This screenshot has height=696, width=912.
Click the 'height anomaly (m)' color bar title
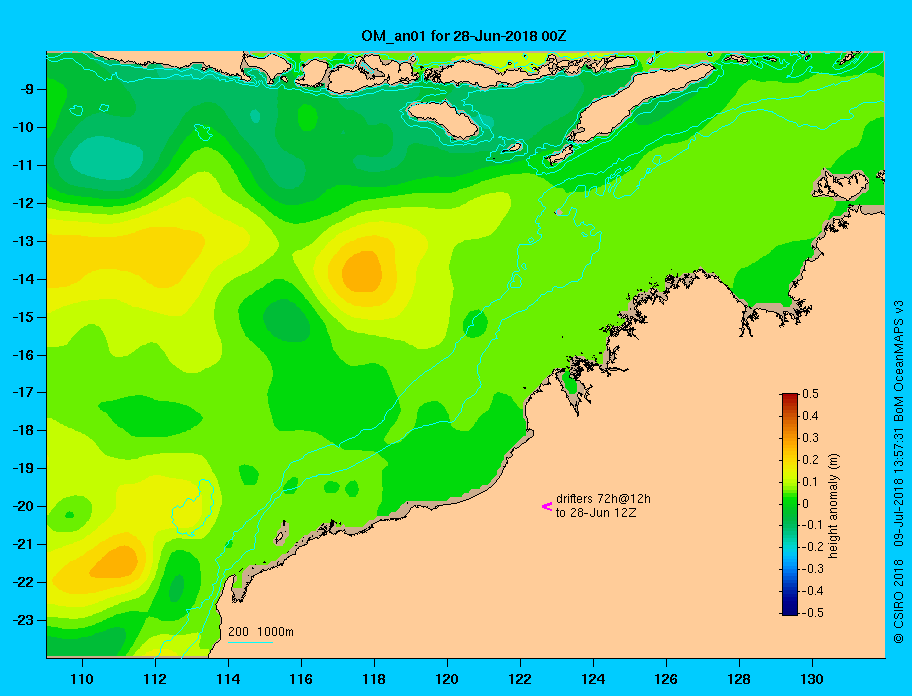click(x=833, y=505)
